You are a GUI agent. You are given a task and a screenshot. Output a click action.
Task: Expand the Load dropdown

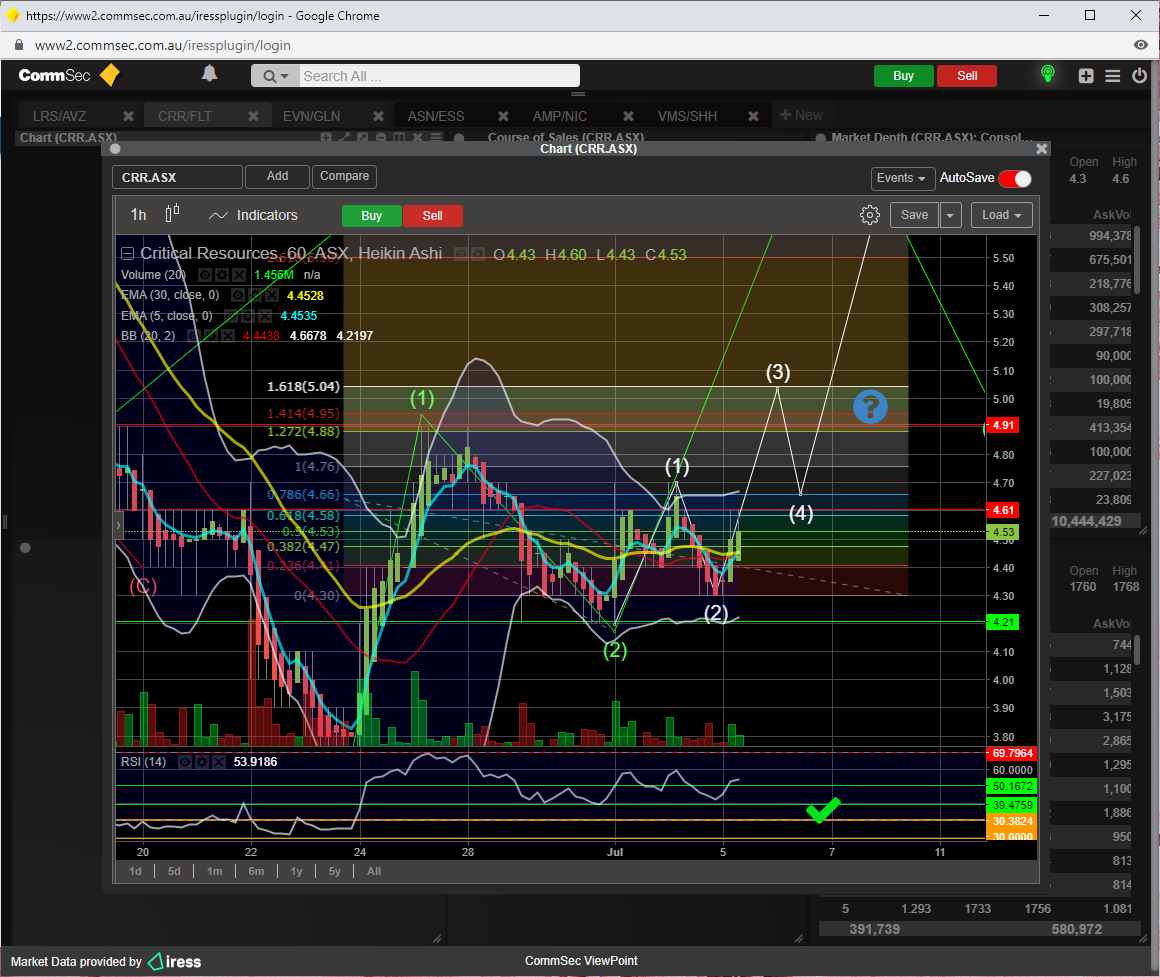pyautogui.click(x=1001, y=215)
